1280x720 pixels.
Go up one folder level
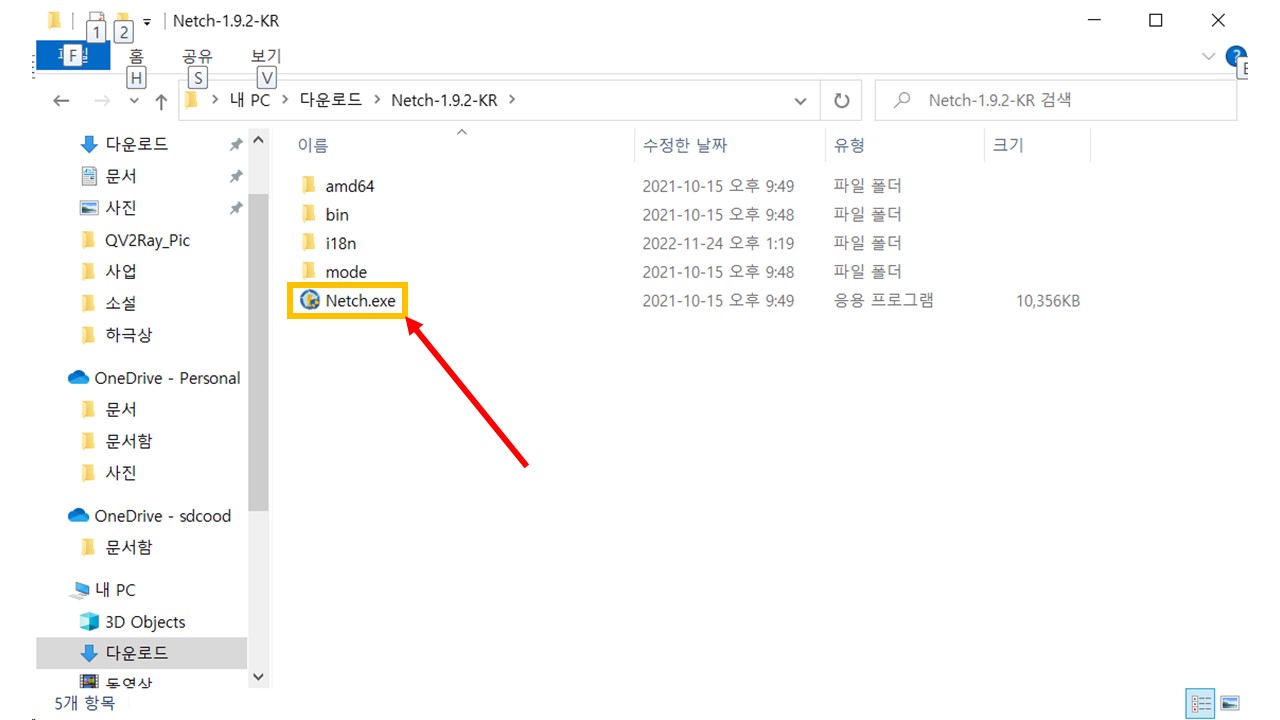[x=161, y=101]
